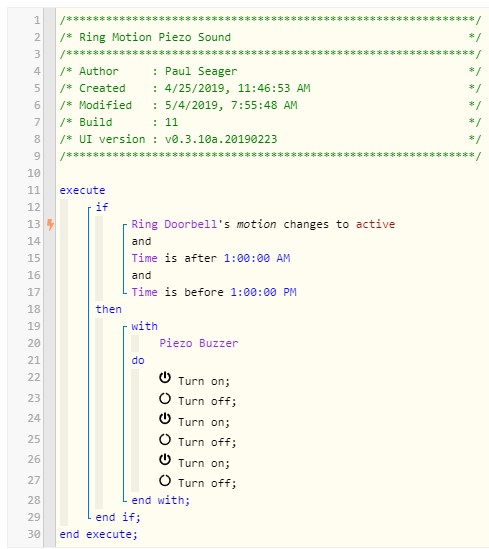The height and width of the screenshot is (549, 489).
Task: Click 'end with;' on line 28
Action: 161,500
